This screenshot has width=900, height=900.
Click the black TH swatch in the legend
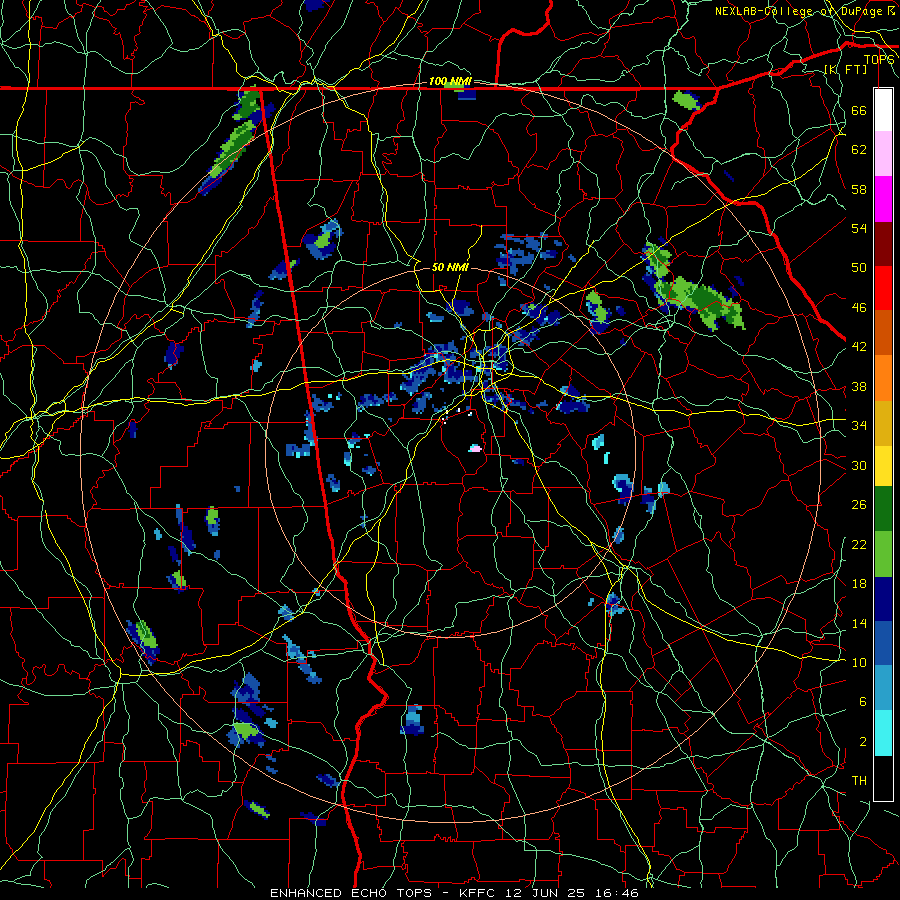(883, 777)
